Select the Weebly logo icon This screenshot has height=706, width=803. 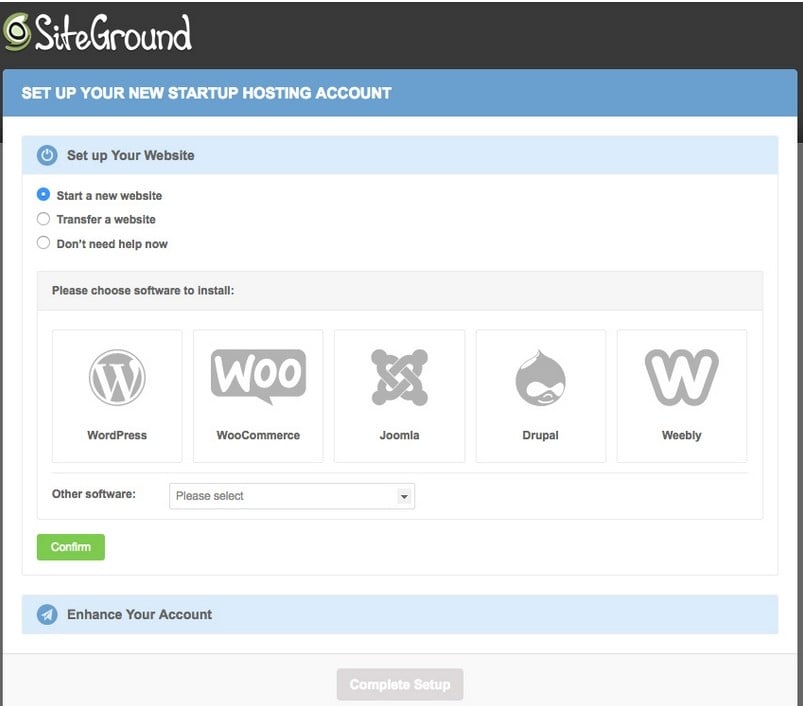tap(682, 377)
